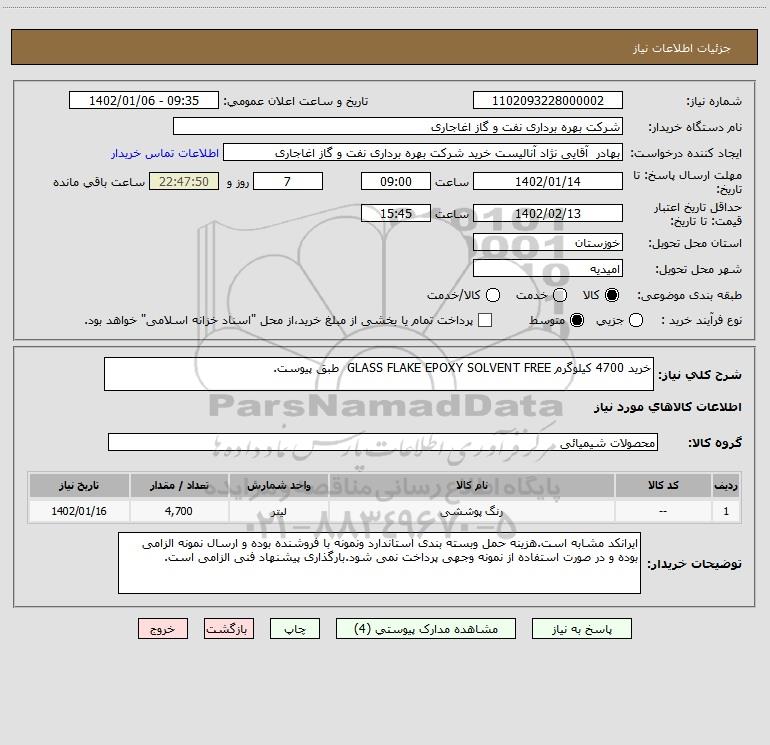
Task: Click the شماره نیاز field 1102093228000002
Action: (548, 101)
